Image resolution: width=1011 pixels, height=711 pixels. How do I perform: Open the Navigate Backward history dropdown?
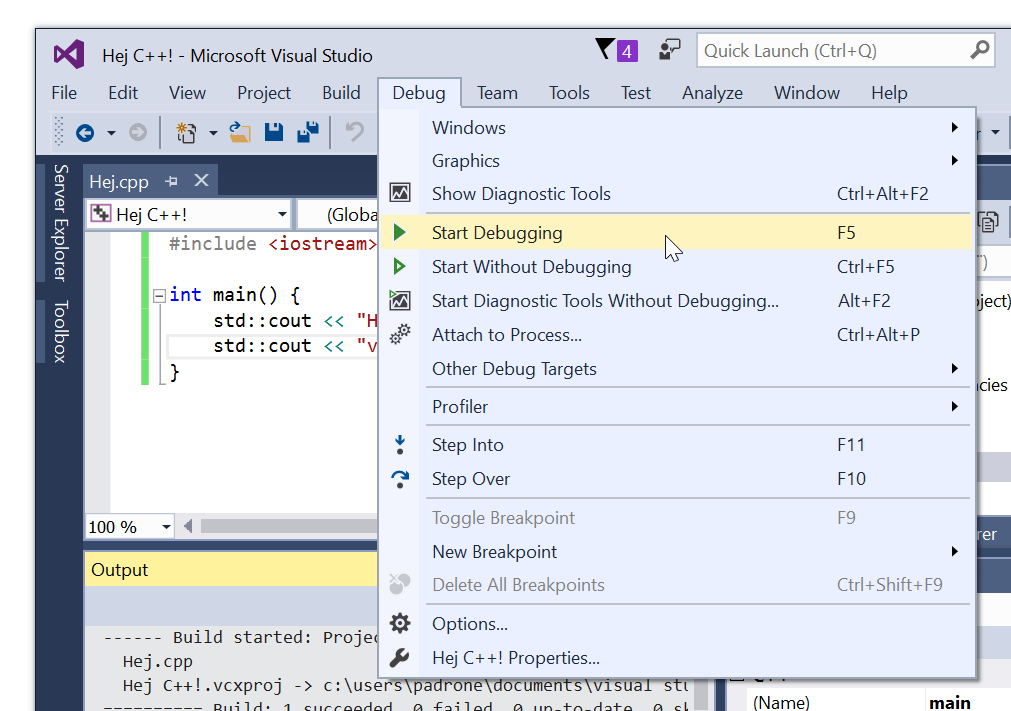pyautogui.click(x=111, y=133)
